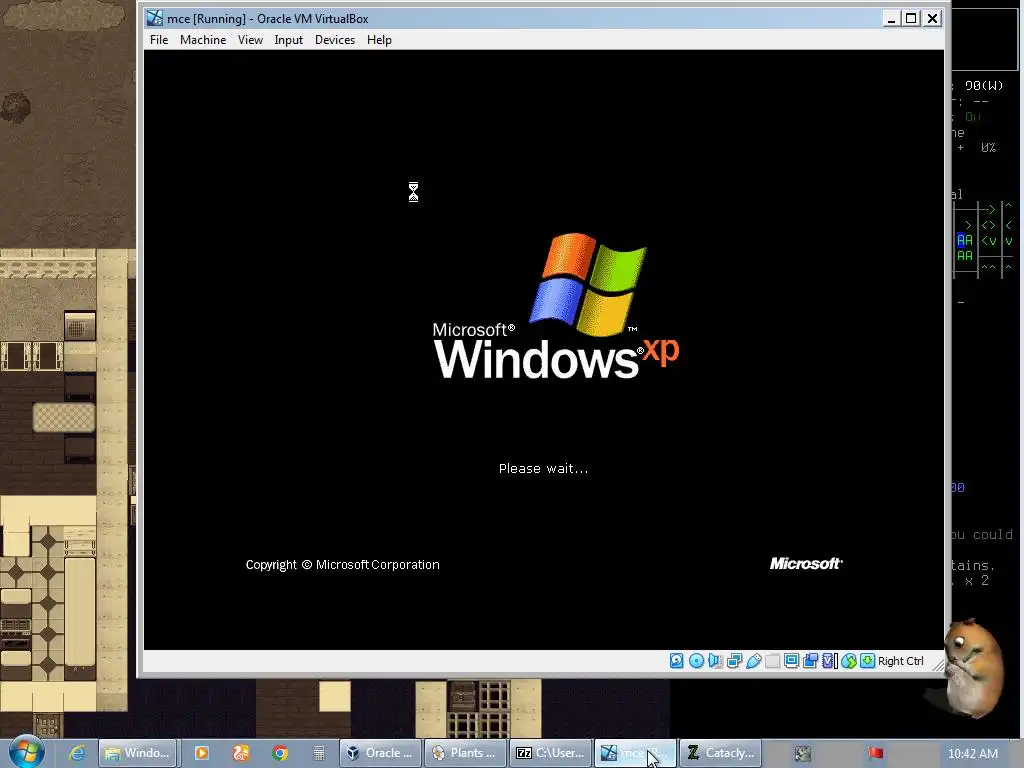
Task: Click the USB devices status icon
Action: [753, 661]
